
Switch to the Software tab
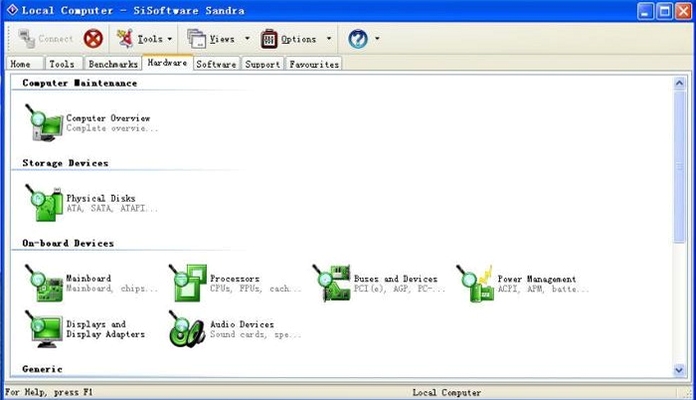tap(216, 64)
